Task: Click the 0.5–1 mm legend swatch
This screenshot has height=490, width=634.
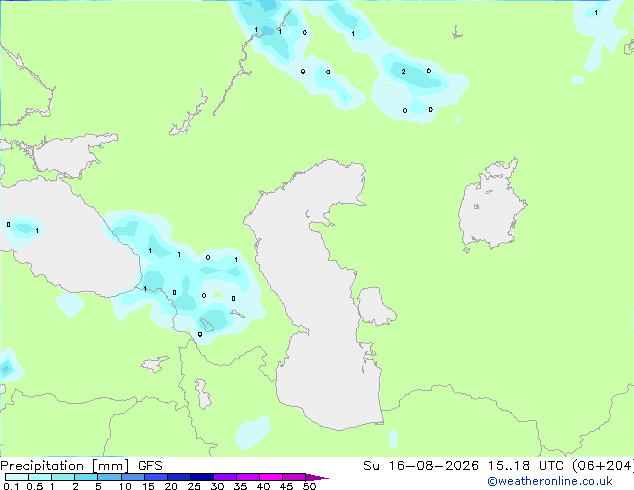Action: pos(40,477)
